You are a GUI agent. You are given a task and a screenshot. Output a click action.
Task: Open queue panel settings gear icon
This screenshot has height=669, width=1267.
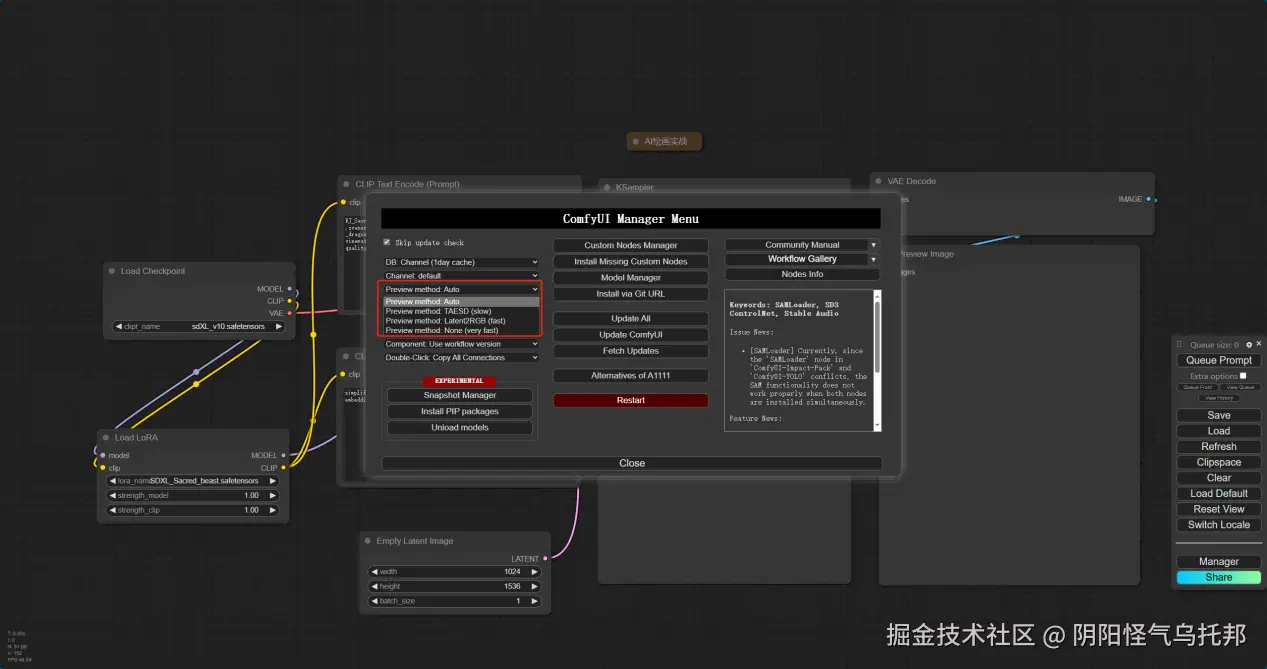(x=1249, y=344)
